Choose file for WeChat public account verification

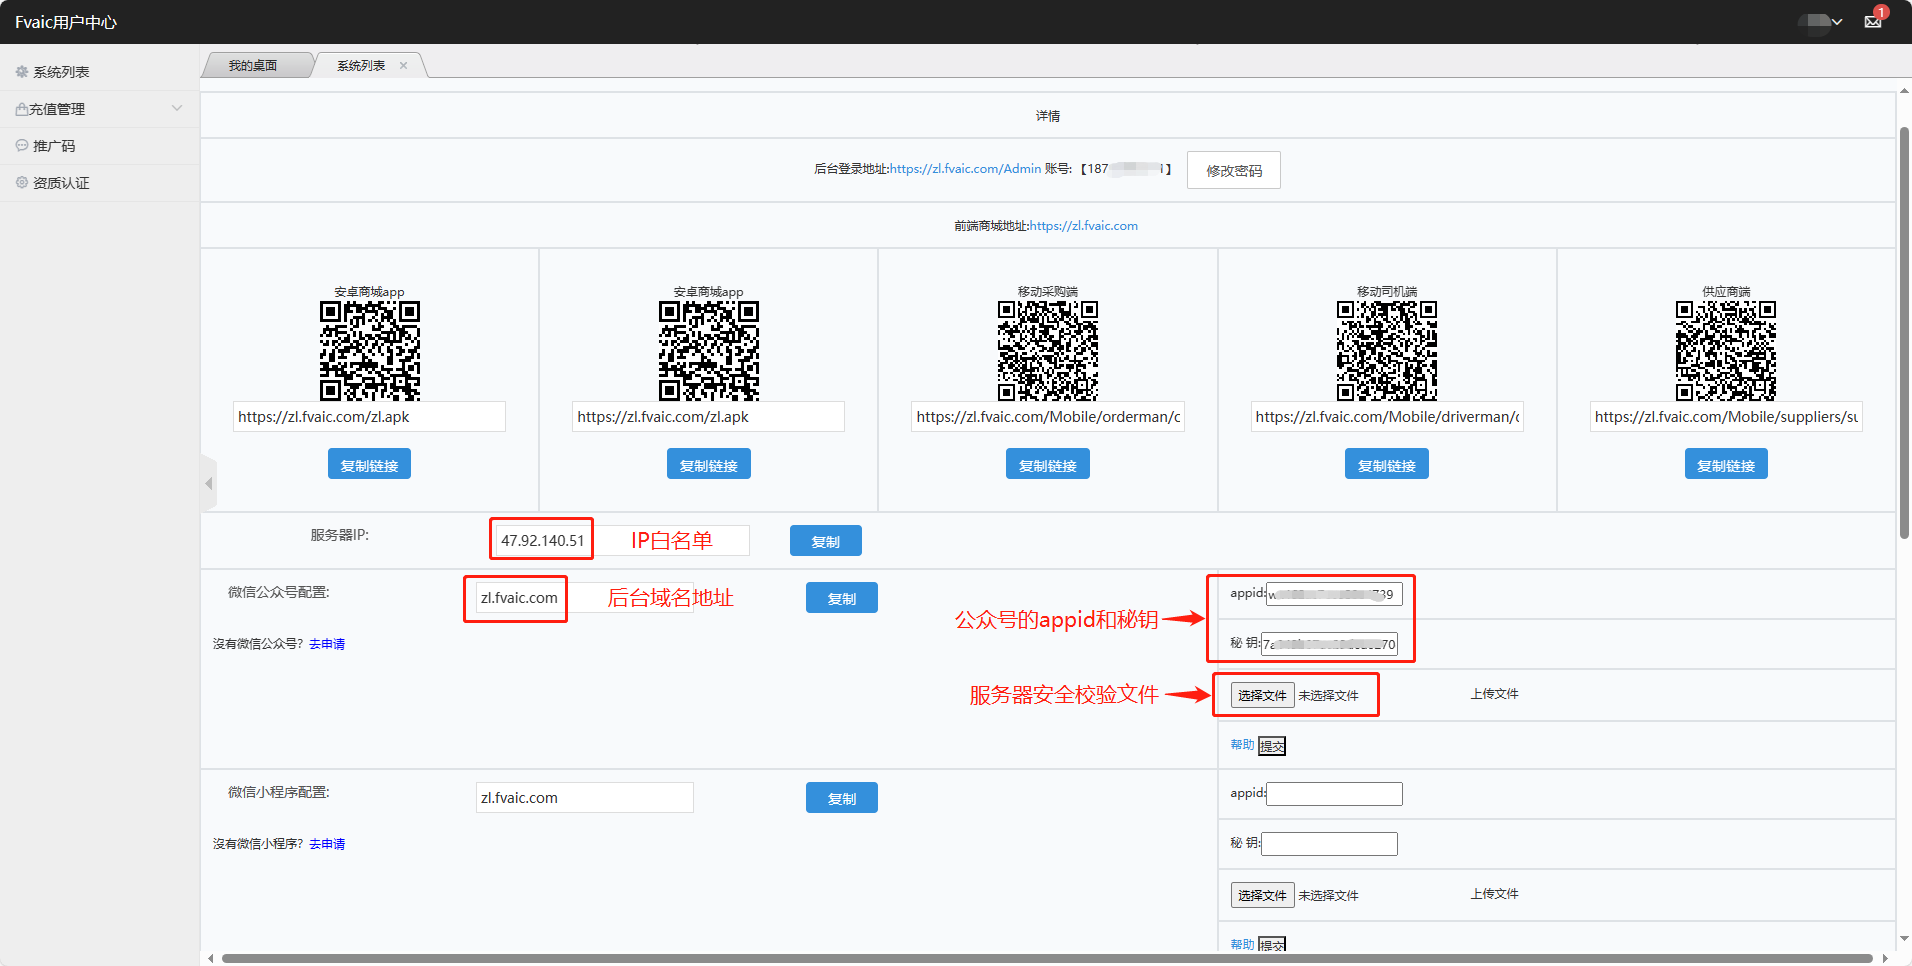point(1262,695)
